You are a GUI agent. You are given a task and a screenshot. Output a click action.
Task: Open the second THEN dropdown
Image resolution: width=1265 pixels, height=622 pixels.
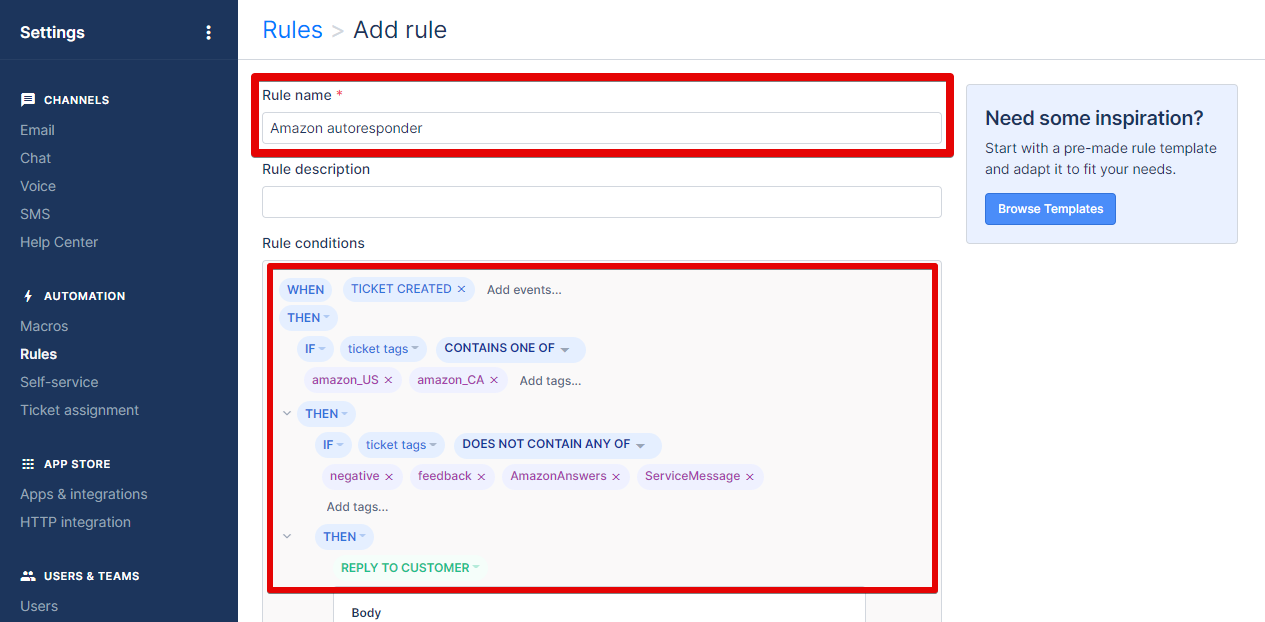(326, 414)
